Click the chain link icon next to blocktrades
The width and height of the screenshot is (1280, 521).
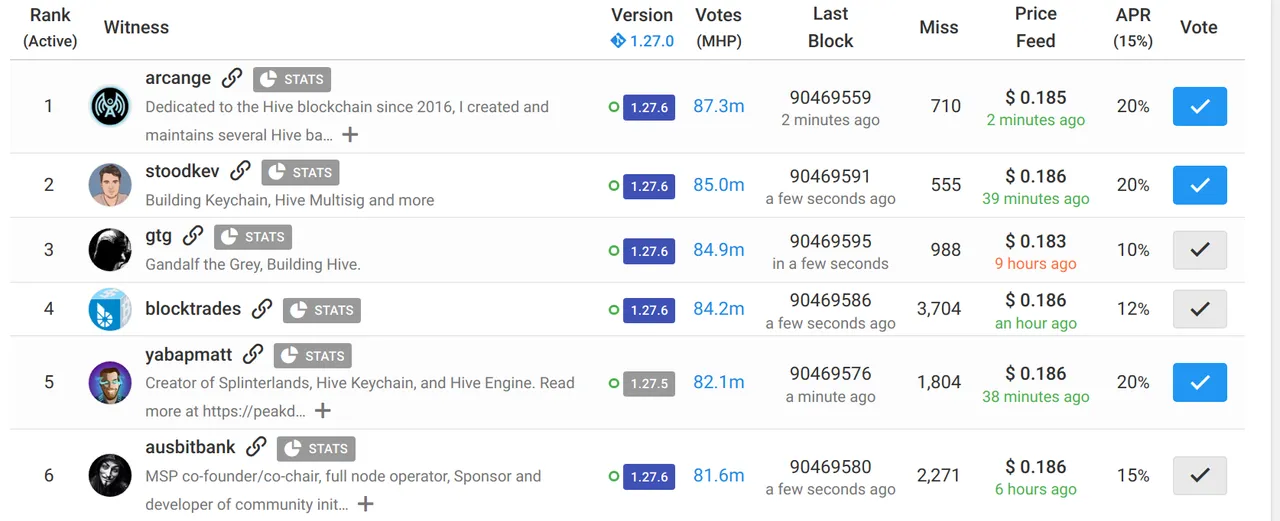tap(262, 309)
